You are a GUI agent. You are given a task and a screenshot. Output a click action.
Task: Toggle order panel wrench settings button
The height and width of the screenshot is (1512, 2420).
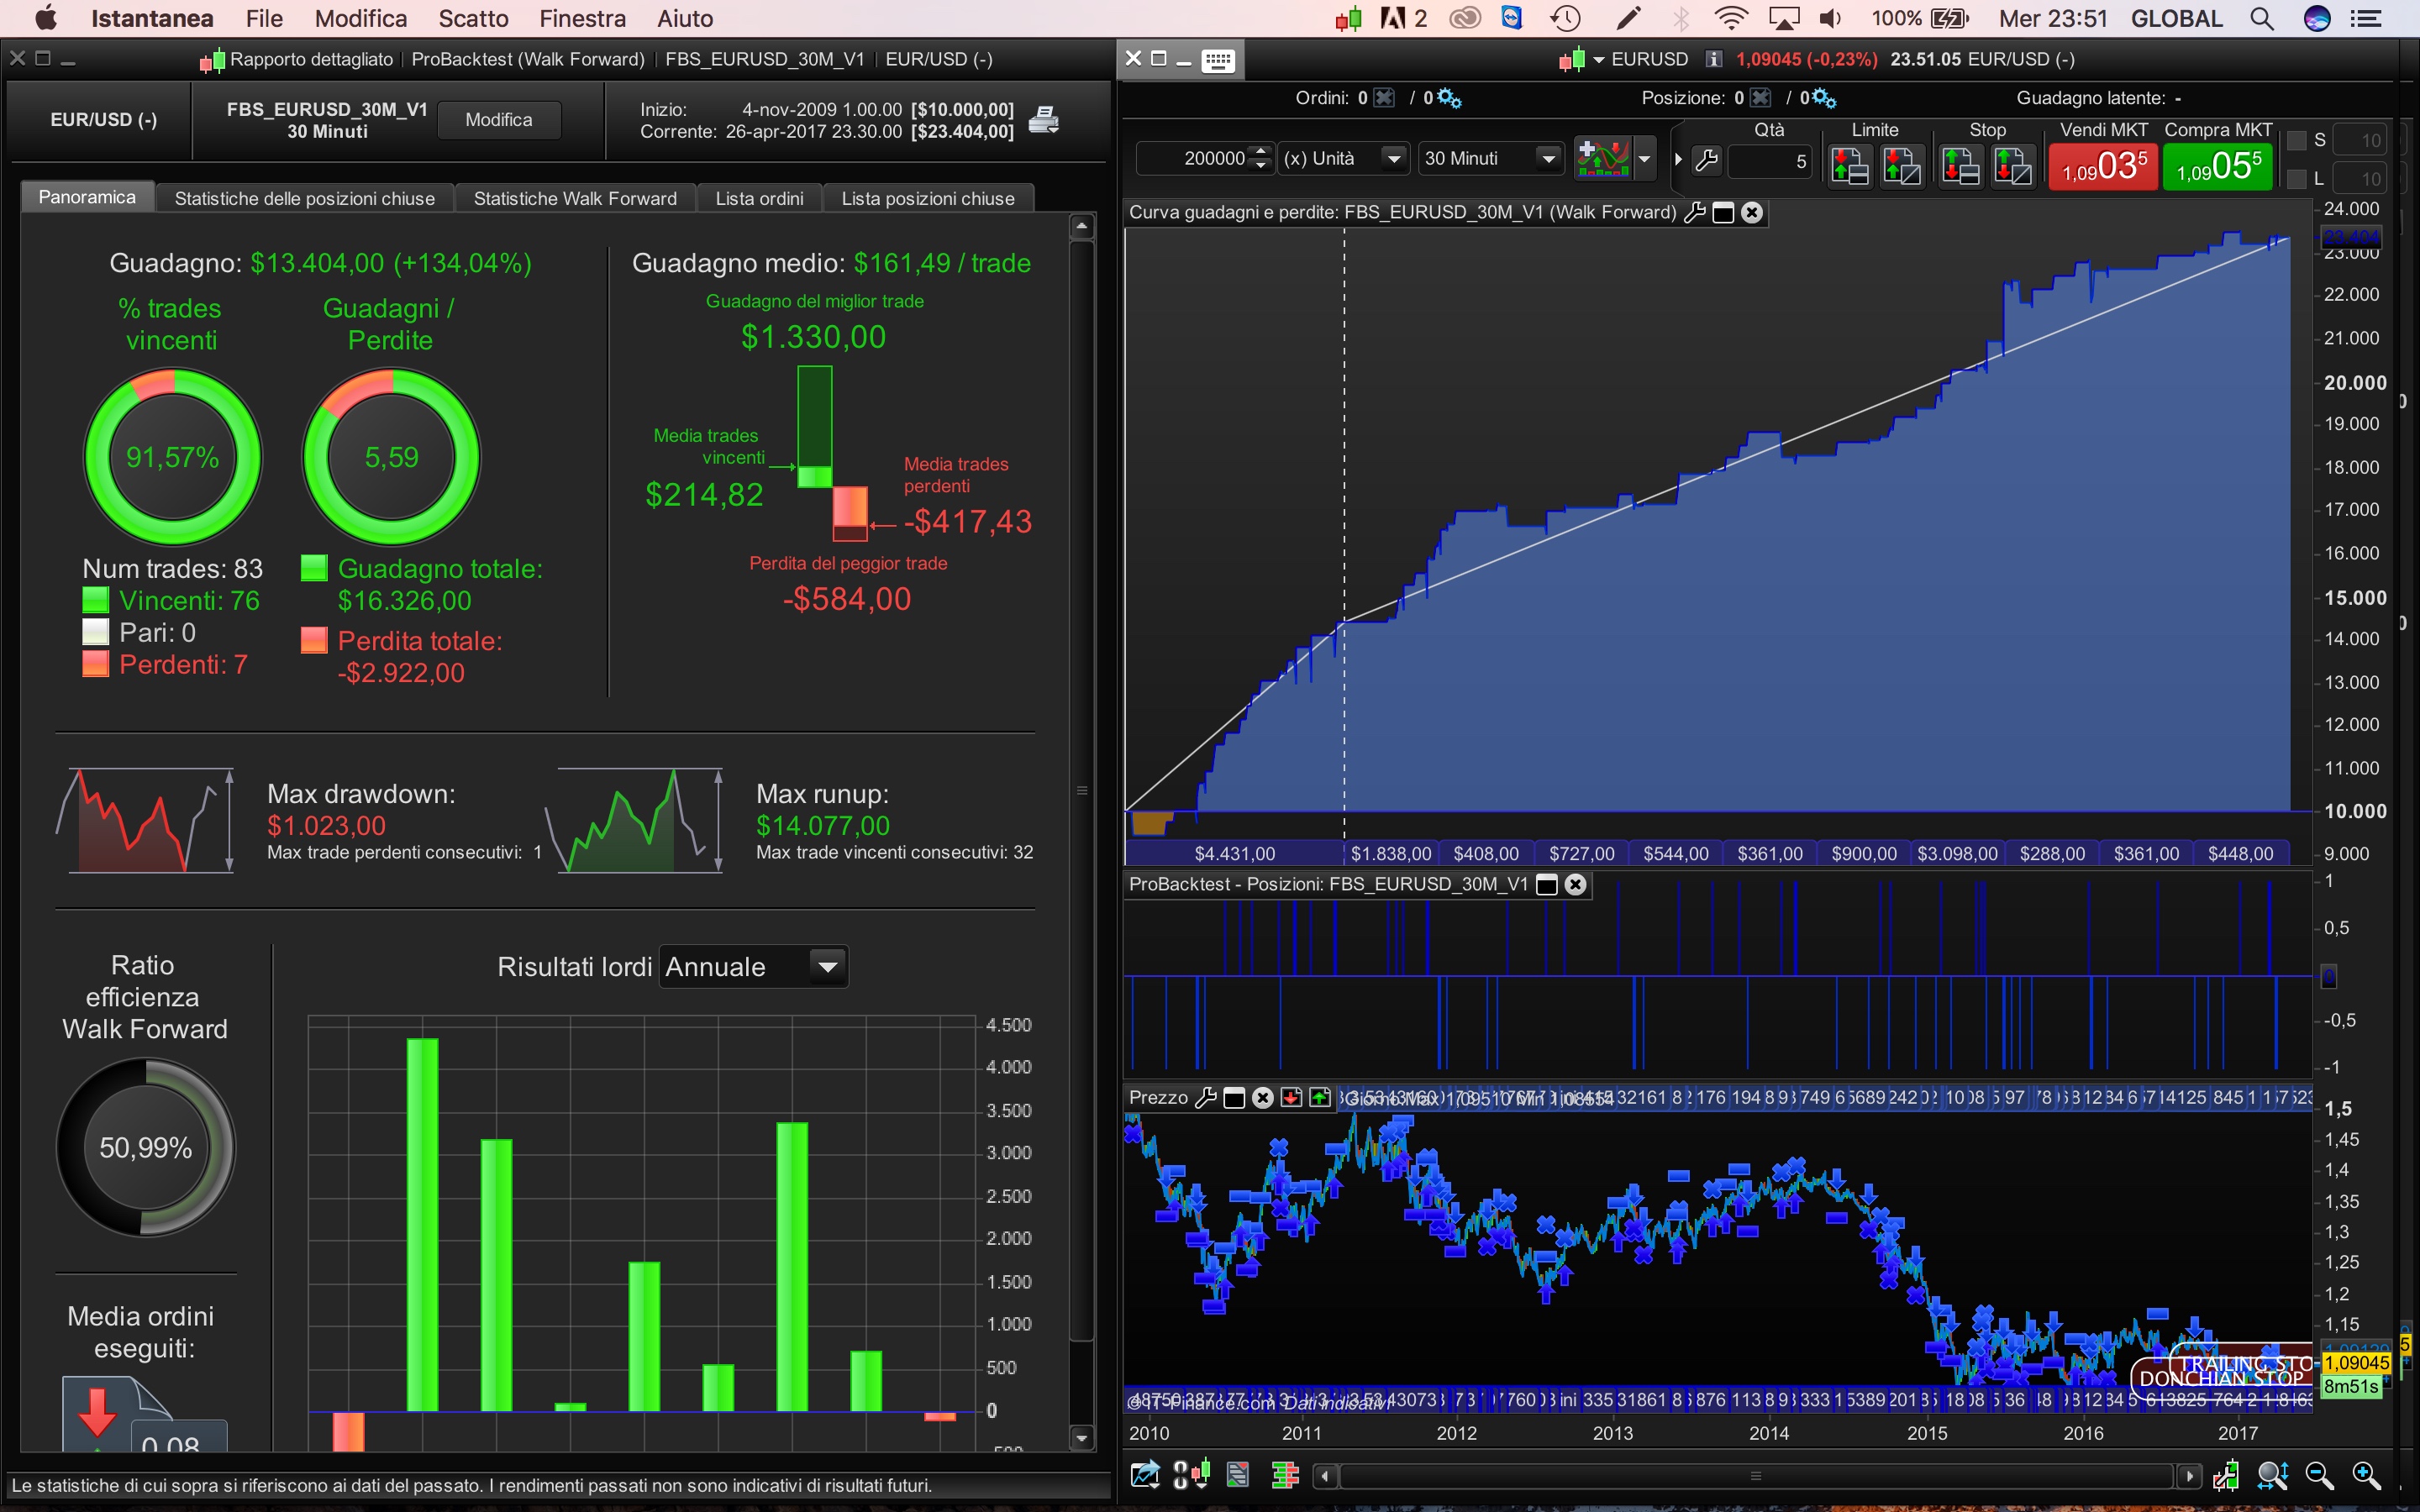tap(1707, 159)
